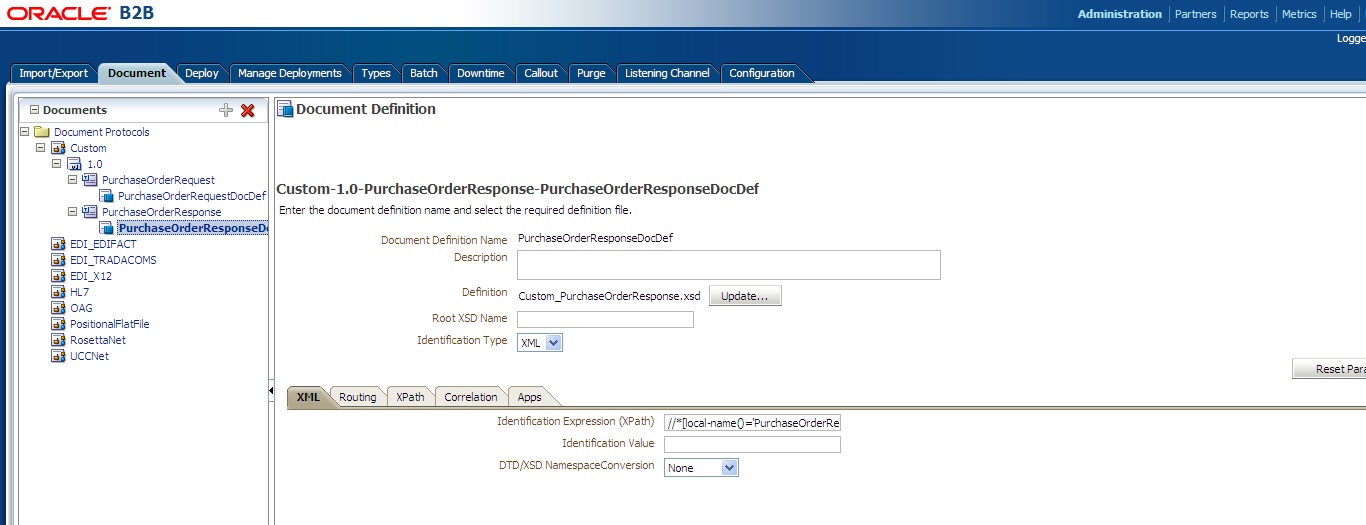
Task: Open the Metrics link
Action: point(1299,14)
